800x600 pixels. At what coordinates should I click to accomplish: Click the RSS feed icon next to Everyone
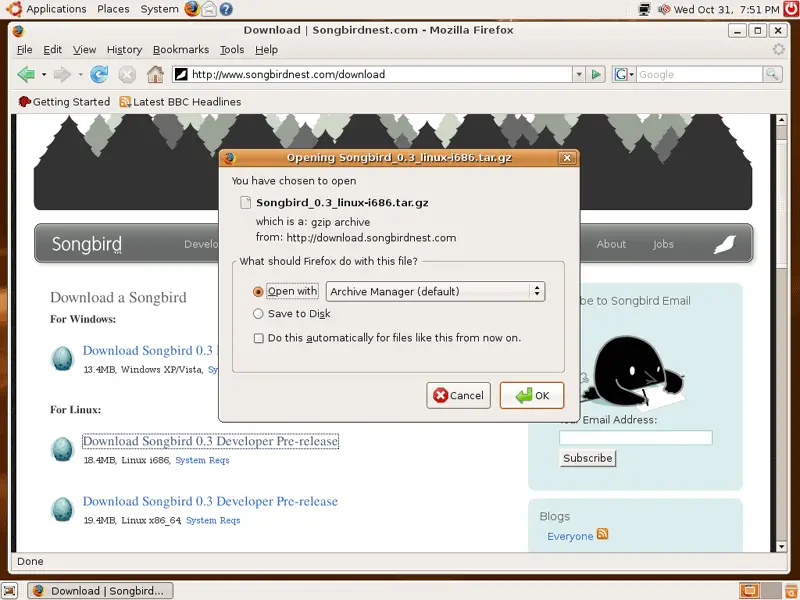click(x=603, y=535)
